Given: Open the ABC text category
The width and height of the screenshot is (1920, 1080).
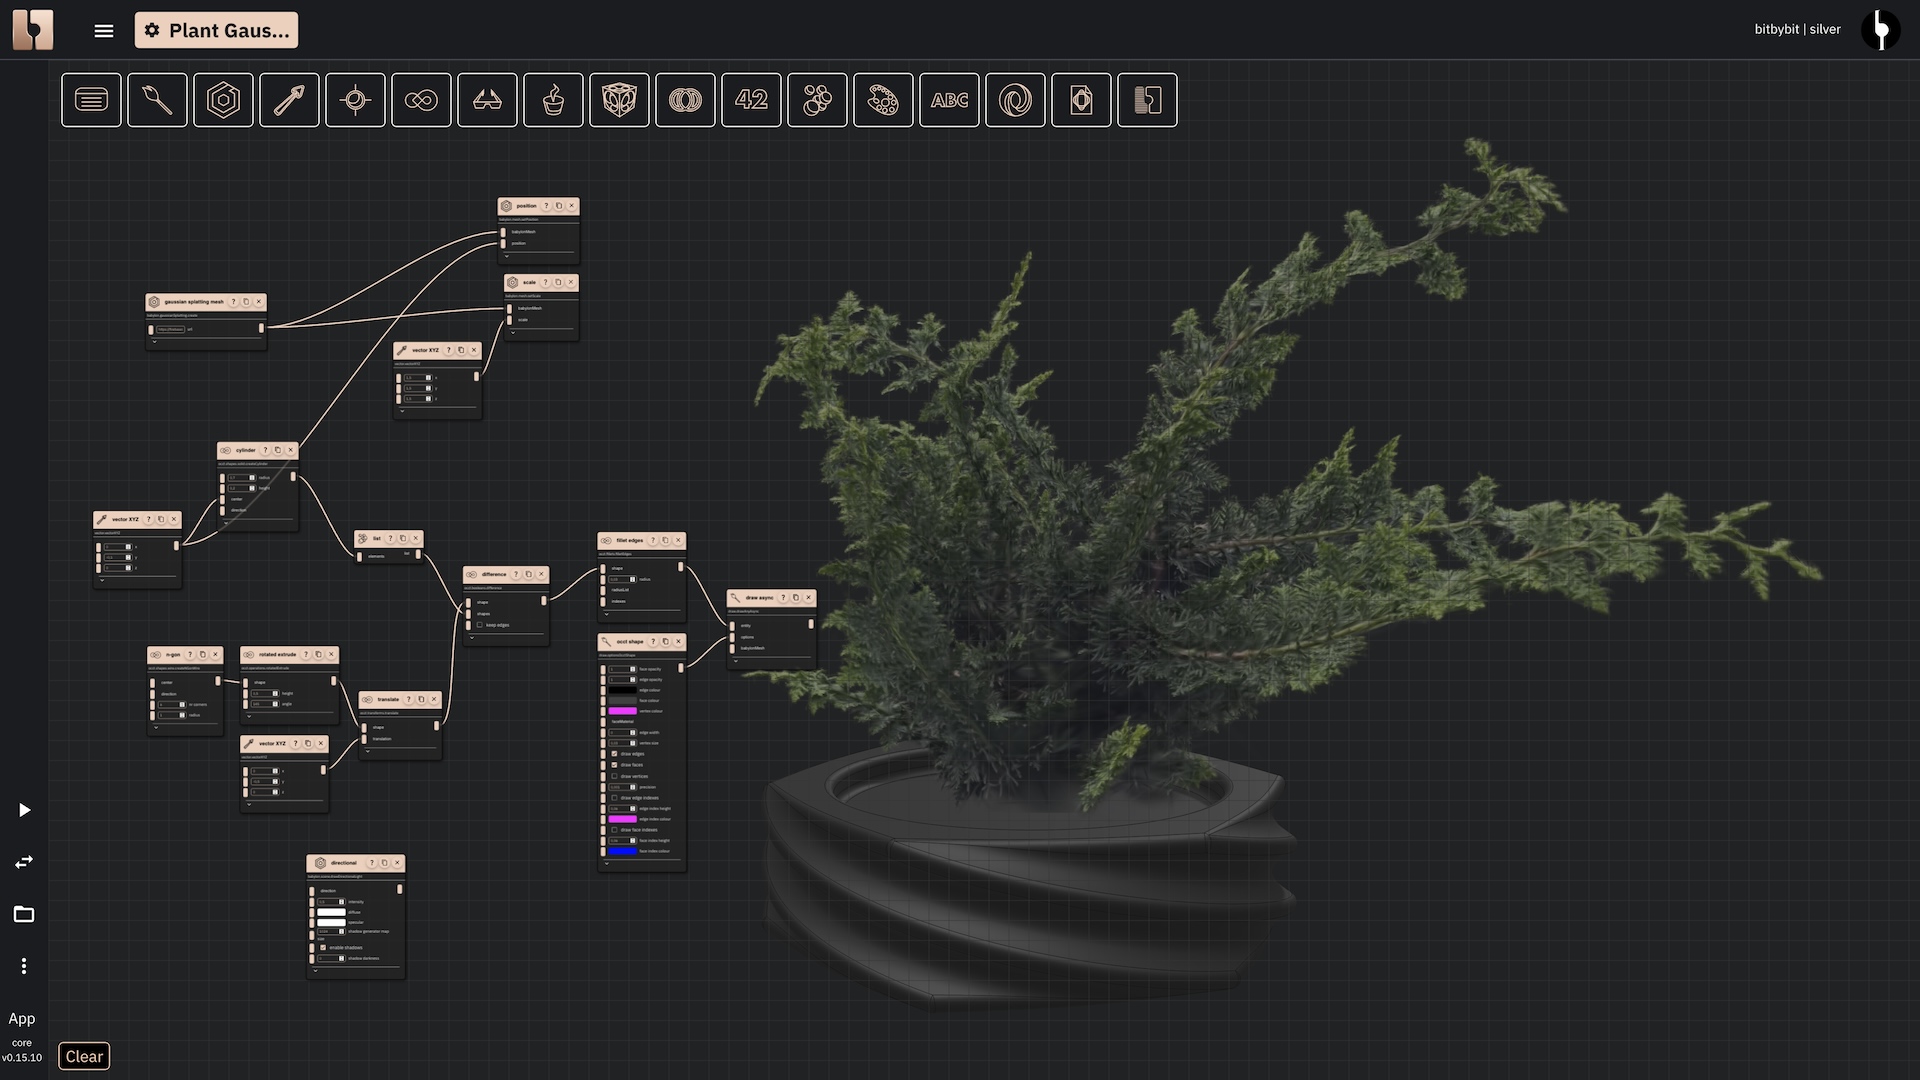Looking at the screenshot, I should 949,100.
